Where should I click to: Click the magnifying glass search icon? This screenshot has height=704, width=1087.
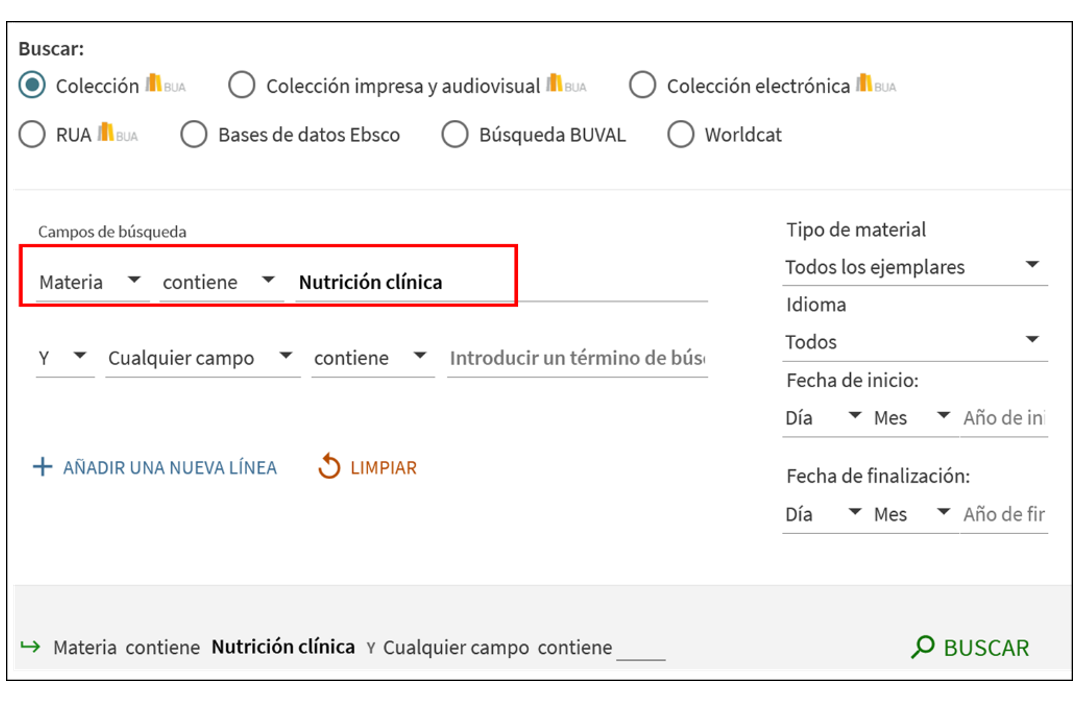[x=922, y=648]
